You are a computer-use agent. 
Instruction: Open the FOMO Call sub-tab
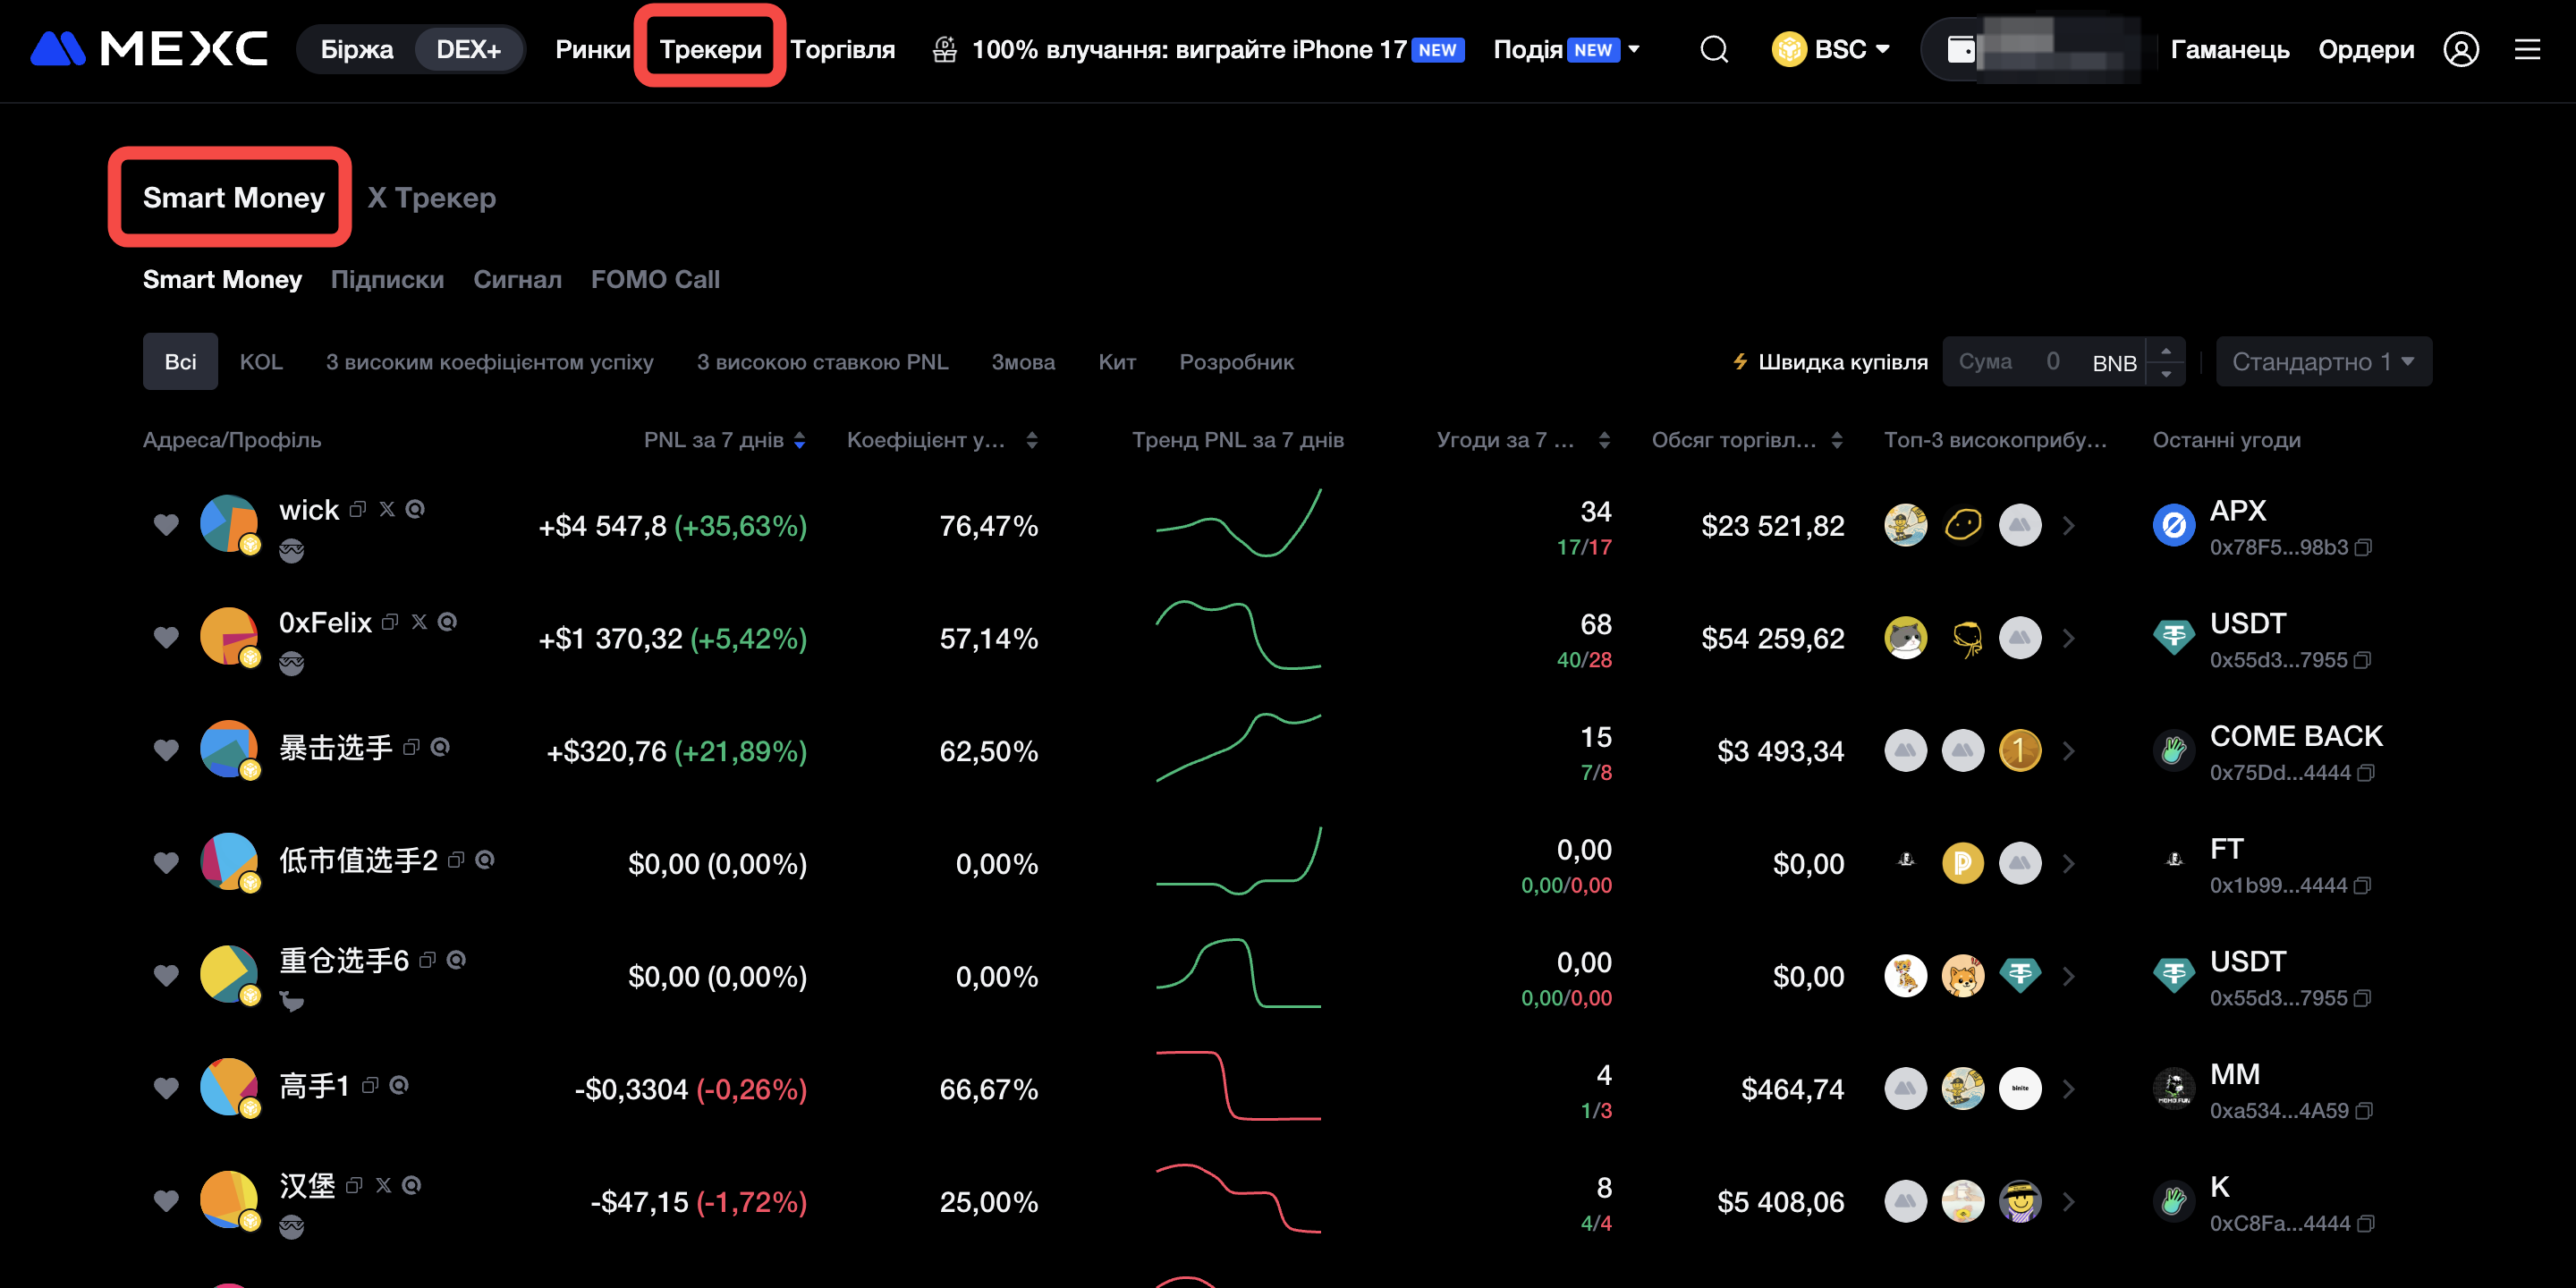[655, 279]
